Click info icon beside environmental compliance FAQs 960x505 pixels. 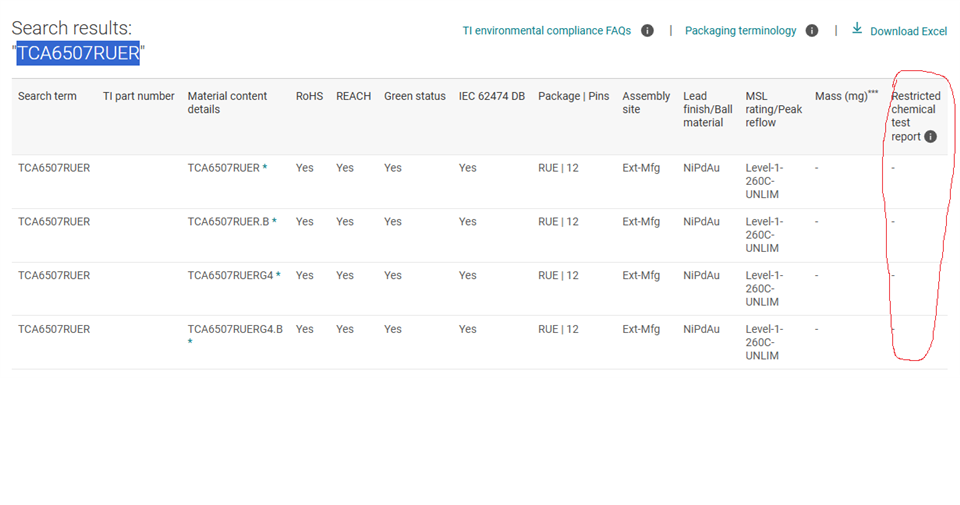[647, 31]
